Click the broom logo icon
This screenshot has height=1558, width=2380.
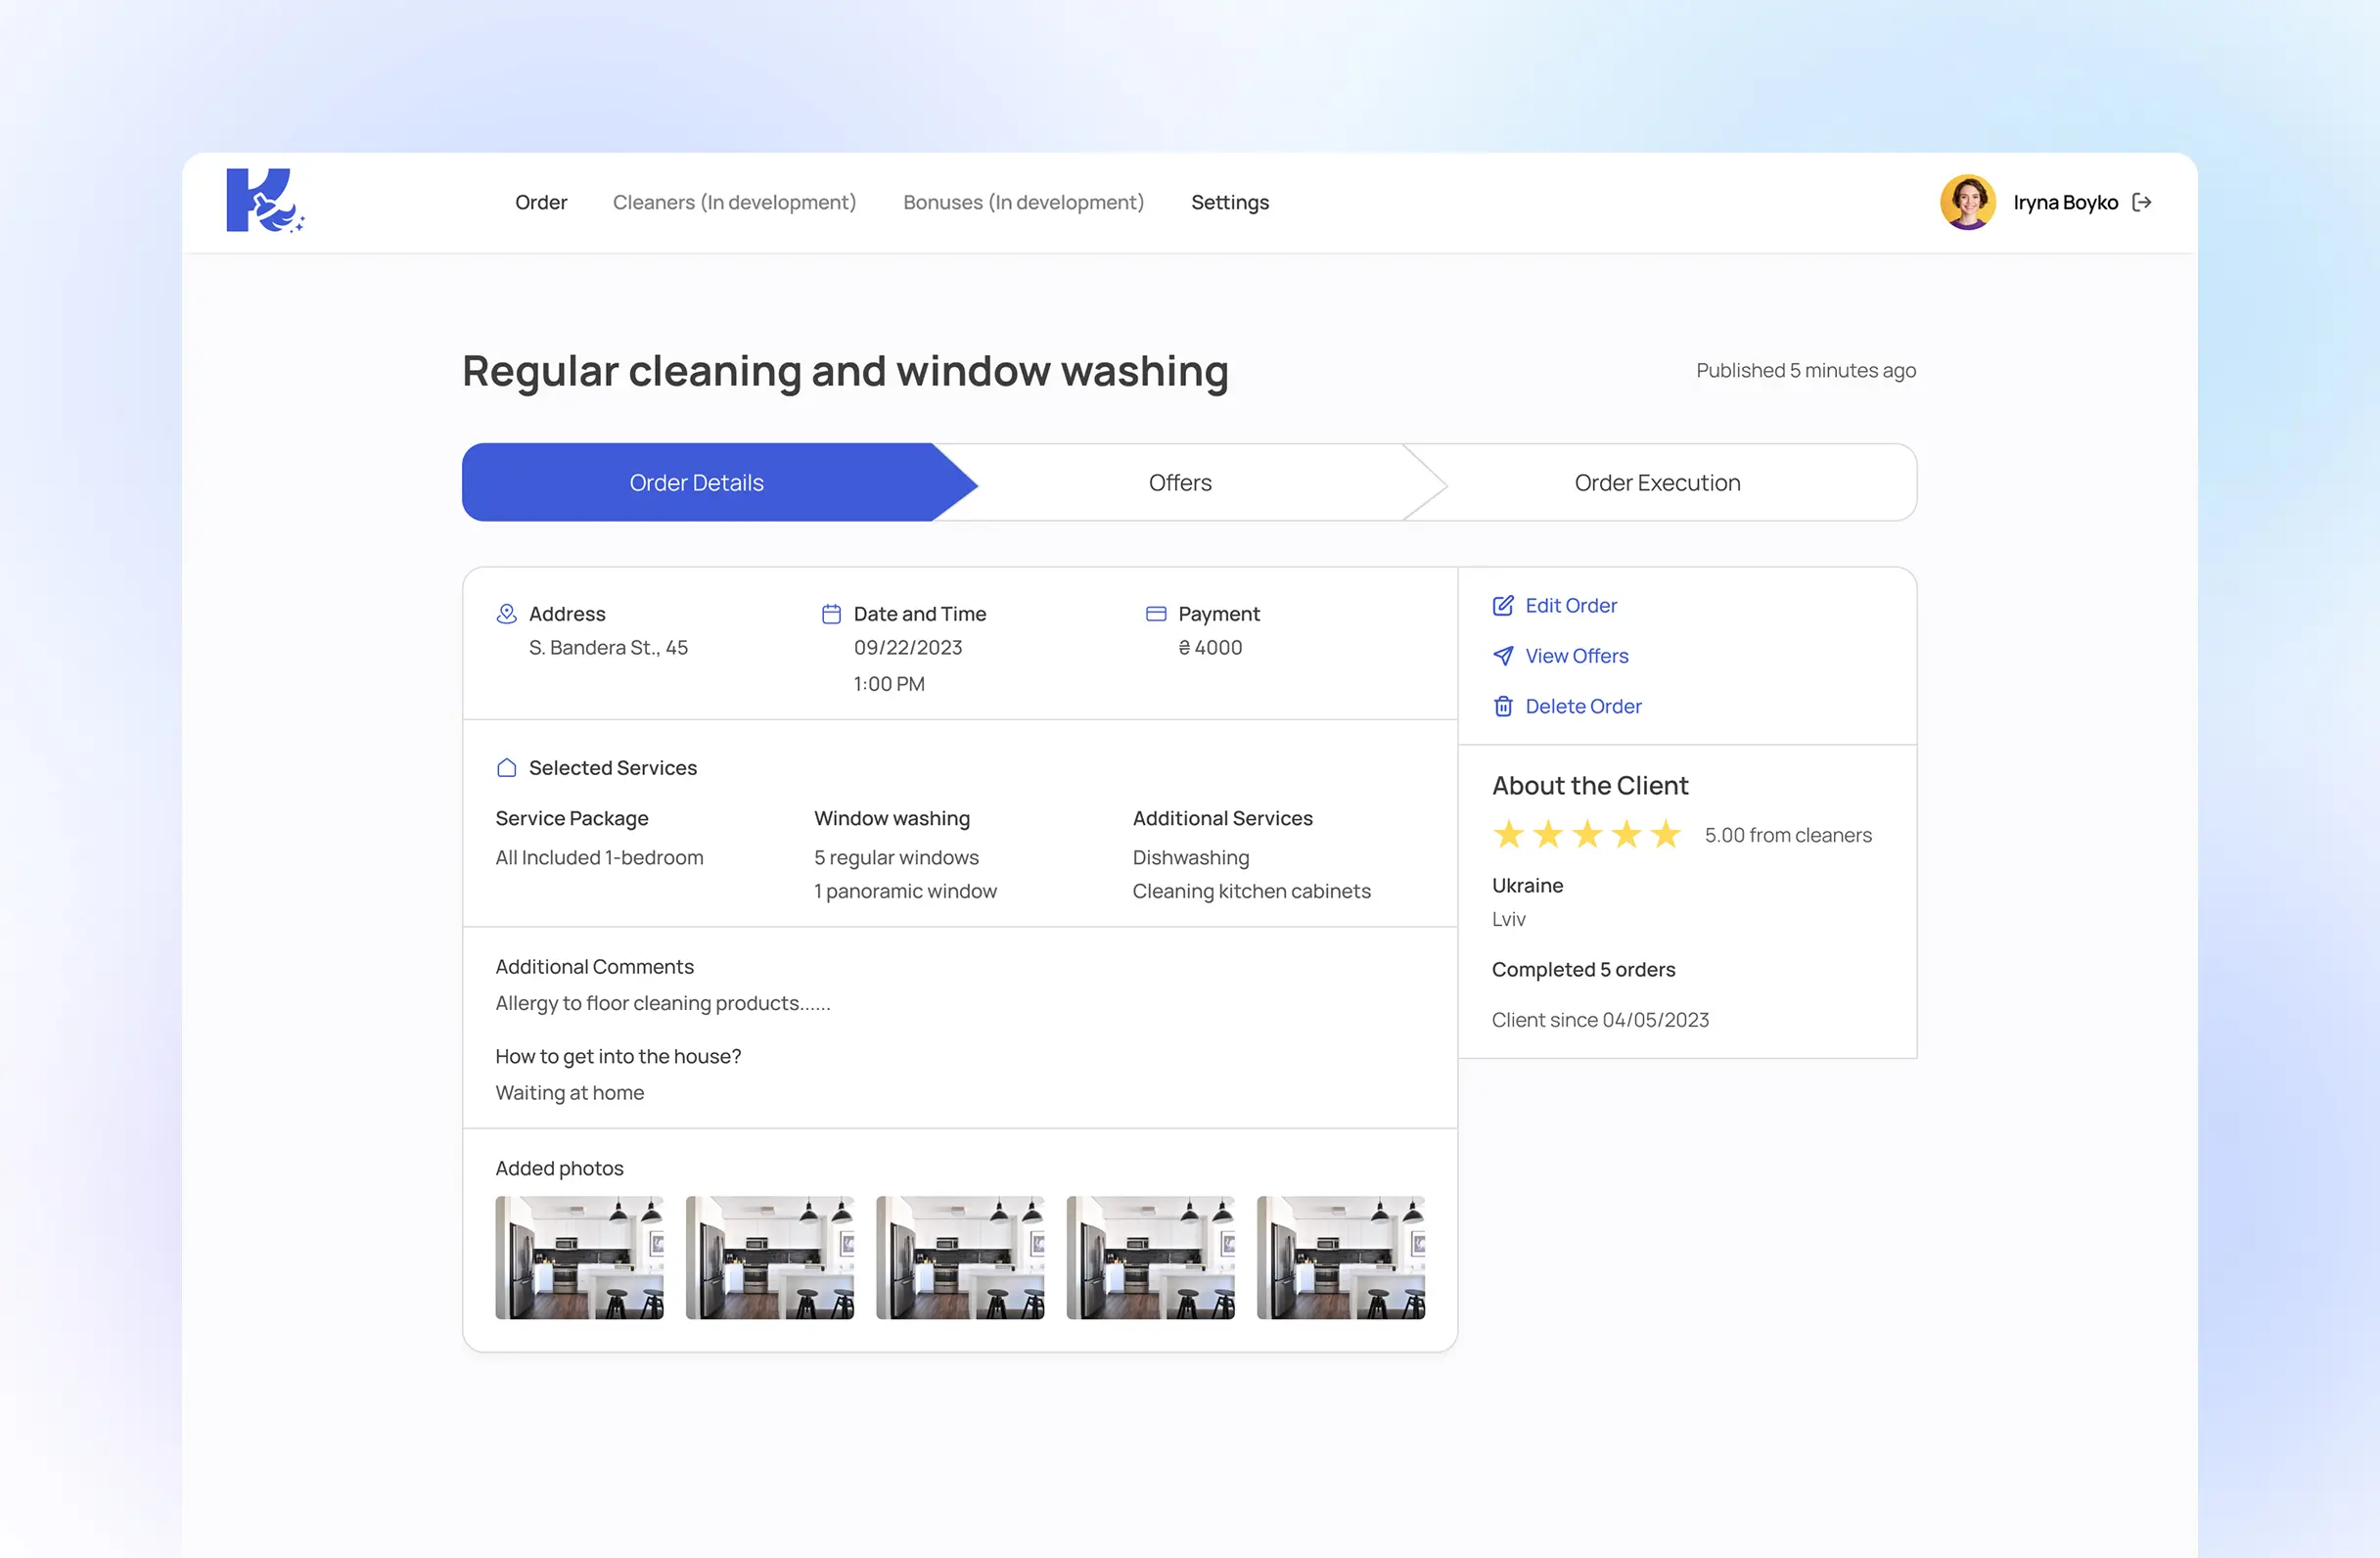click(264, 201)
